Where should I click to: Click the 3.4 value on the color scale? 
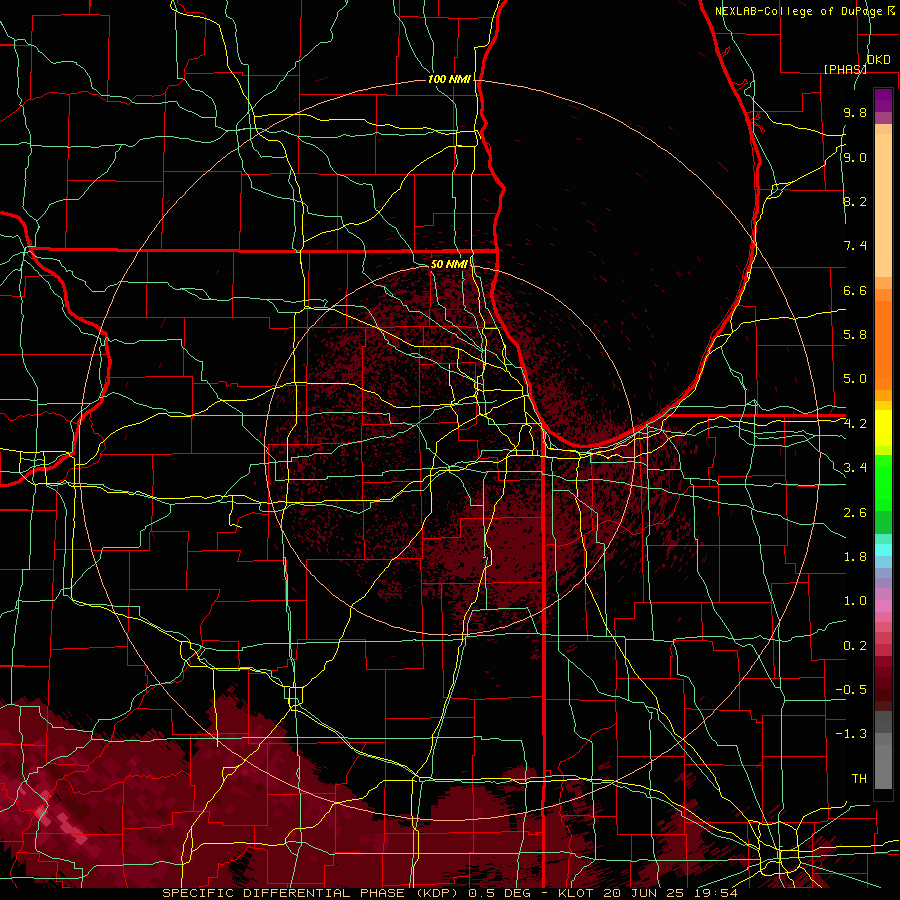pos(855,468)
